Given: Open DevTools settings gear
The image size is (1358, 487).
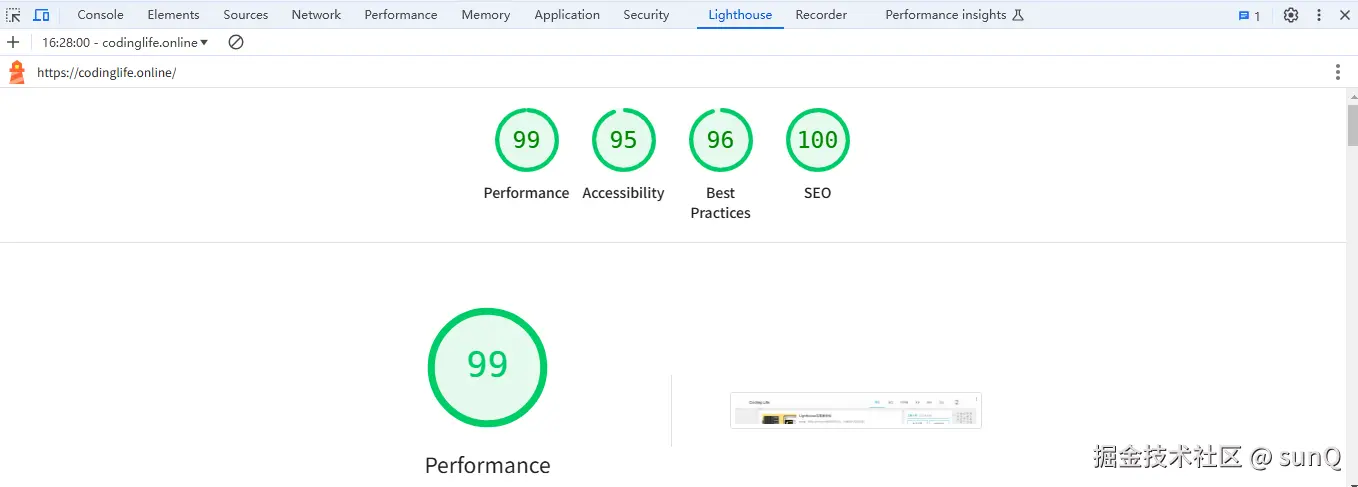Looking at the screenshot, I should pos(1291,15).
